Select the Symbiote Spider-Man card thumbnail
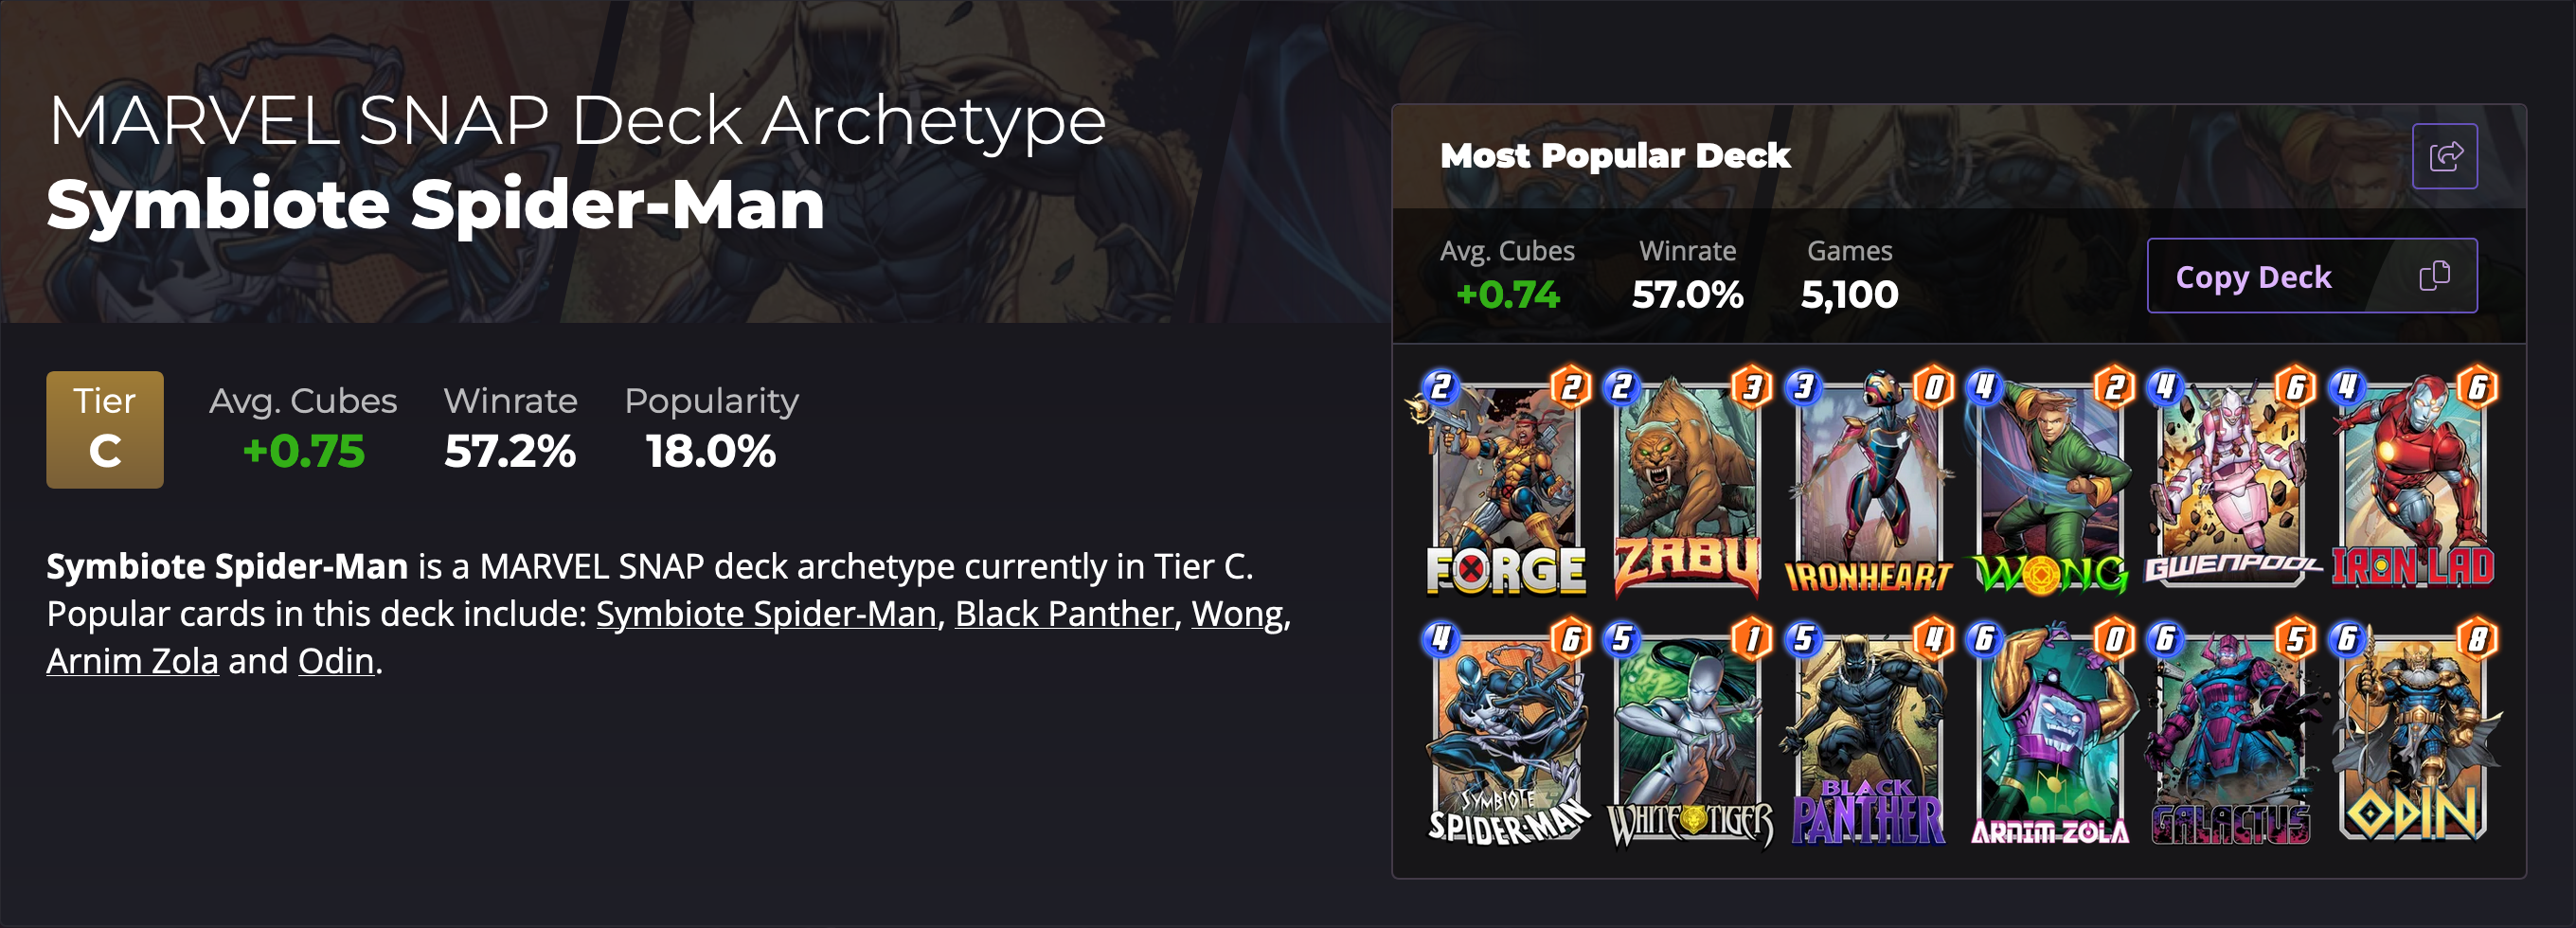 pyautogui.click(x=1505, y=735)
